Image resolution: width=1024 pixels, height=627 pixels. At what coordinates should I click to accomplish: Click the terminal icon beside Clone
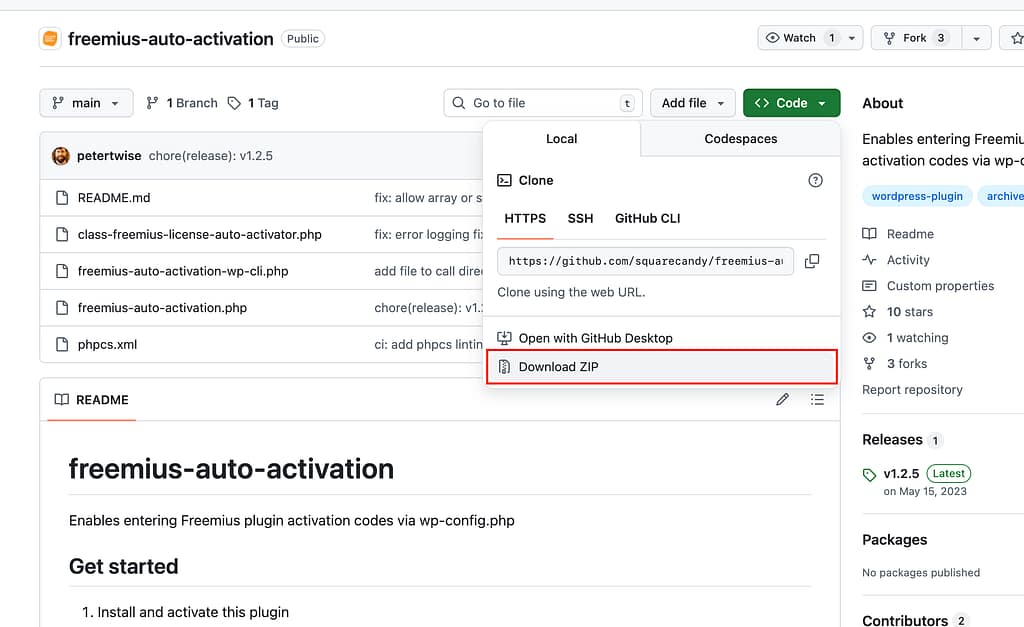coord(504,180)
